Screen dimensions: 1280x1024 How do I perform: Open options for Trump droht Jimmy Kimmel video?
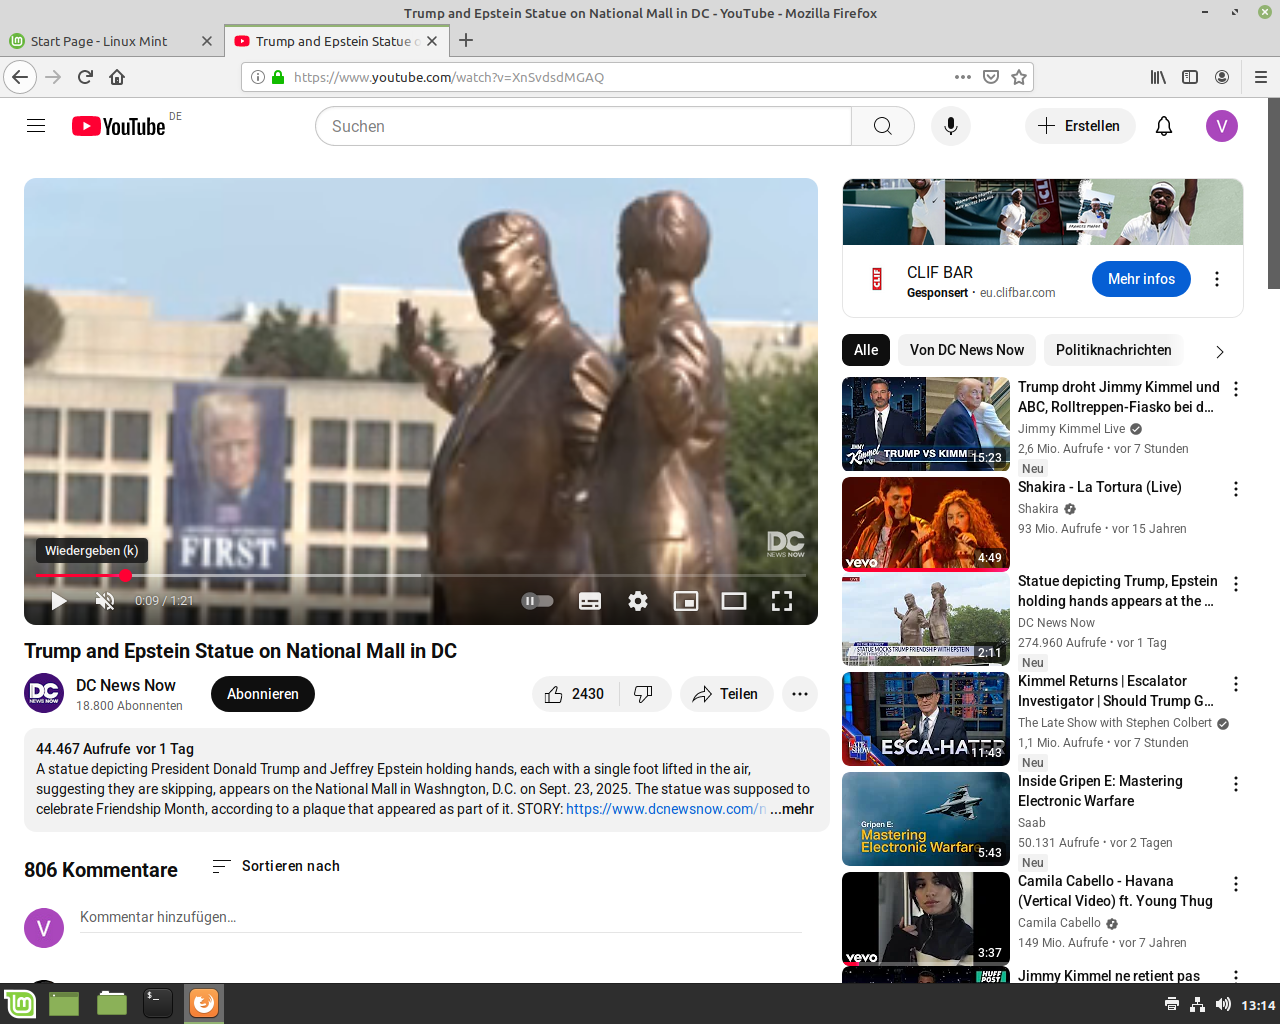pos(1236,389)
